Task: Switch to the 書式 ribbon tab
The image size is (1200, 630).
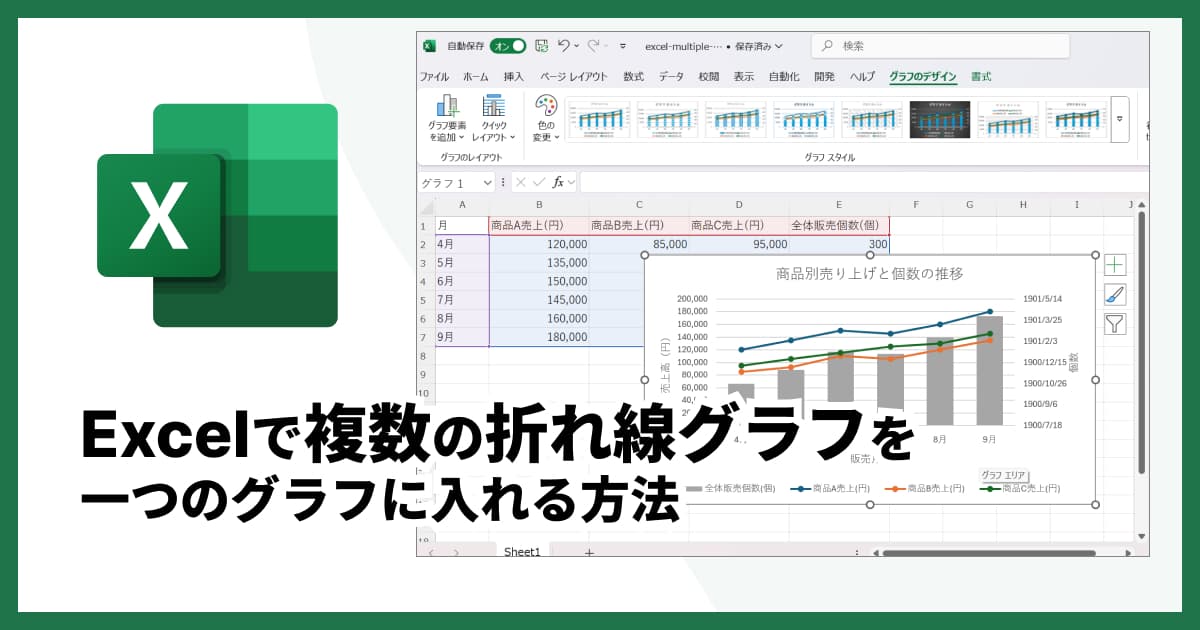Action: (x=977, y=75)
